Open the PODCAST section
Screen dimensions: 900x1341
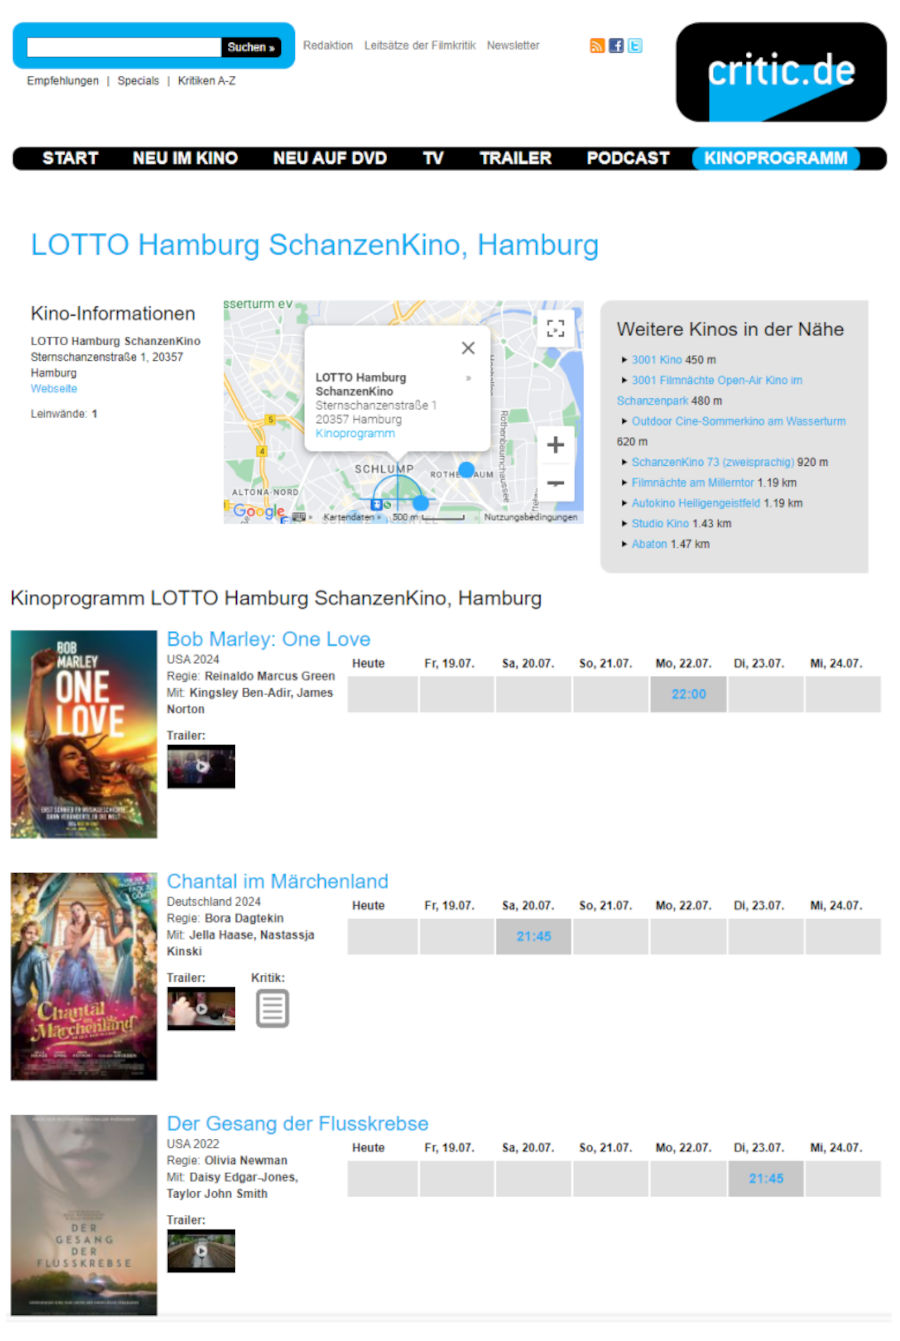tap(628, 158)
